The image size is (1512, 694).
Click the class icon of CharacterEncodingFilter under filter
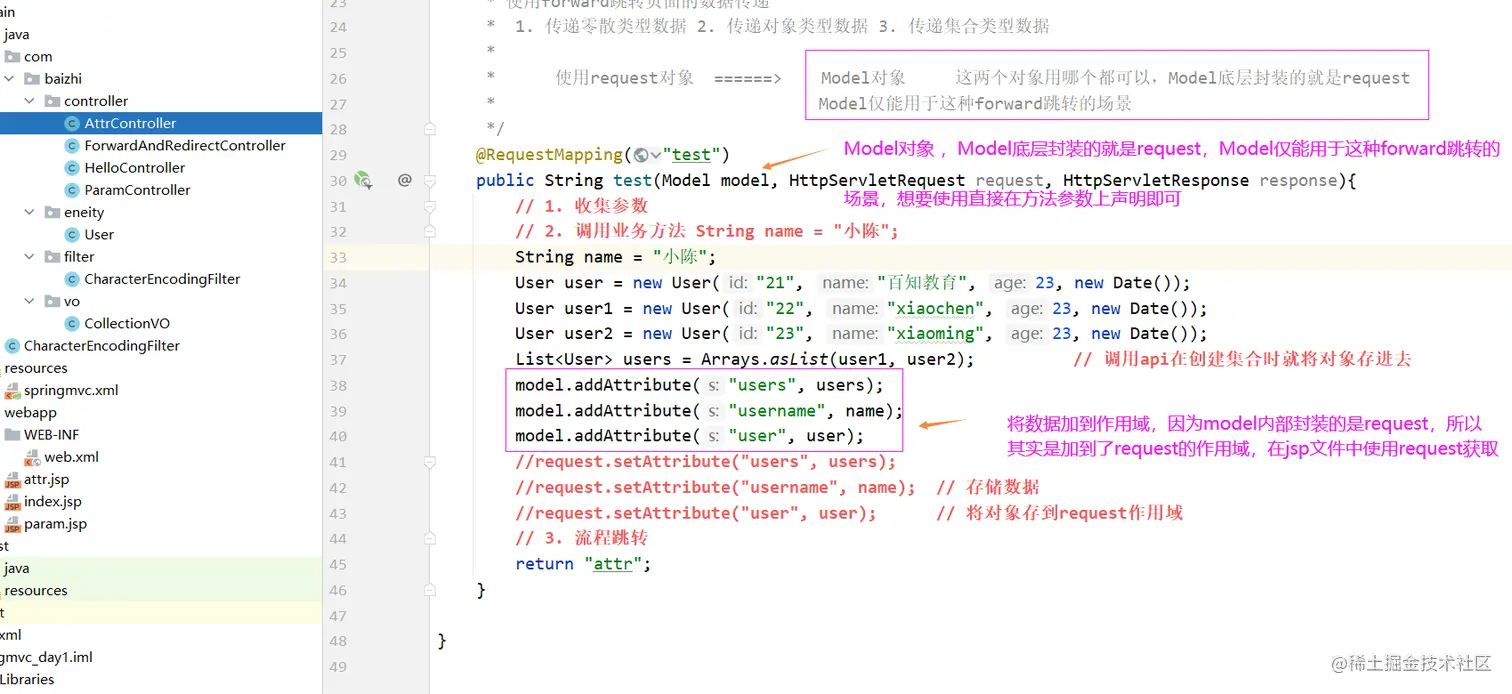point(72,279)
